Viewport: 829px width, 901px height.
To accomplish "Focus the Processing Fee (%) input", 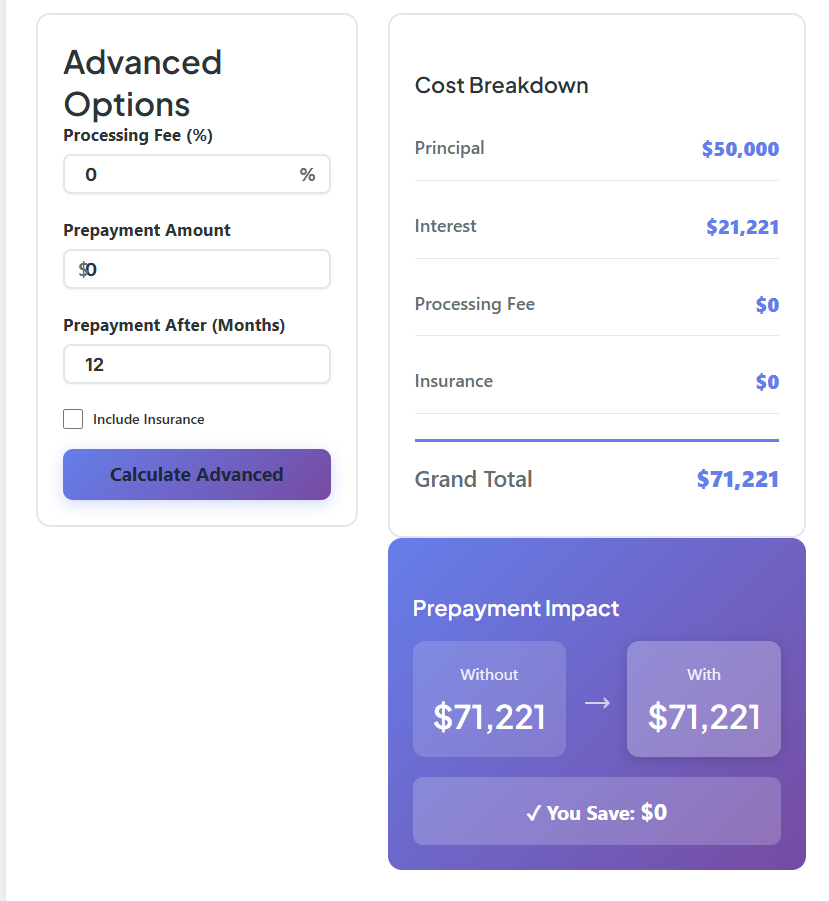I will 185,175.
